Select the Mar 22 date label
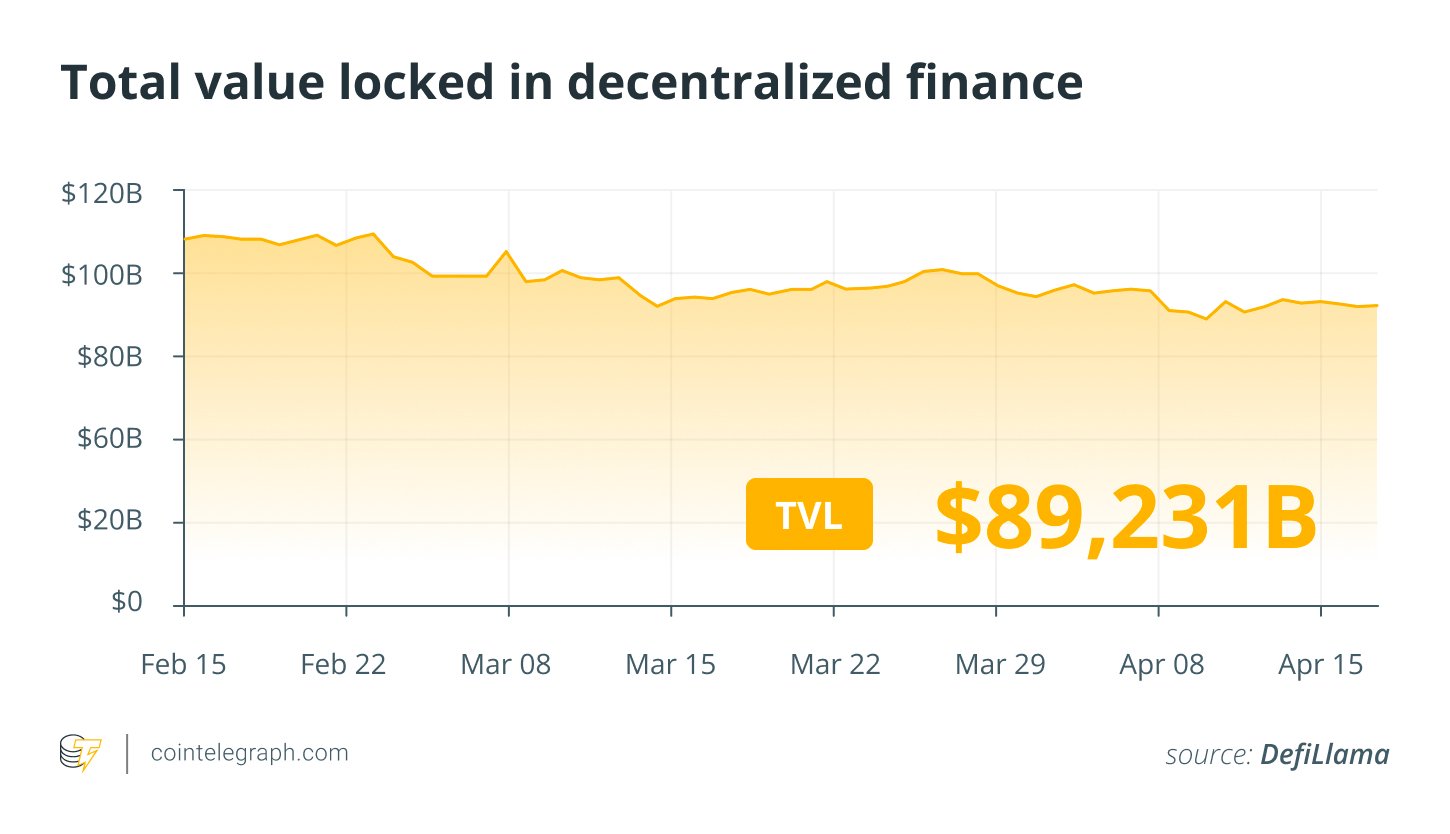The height and width of the screenshot is (834, 1450). 835,664
